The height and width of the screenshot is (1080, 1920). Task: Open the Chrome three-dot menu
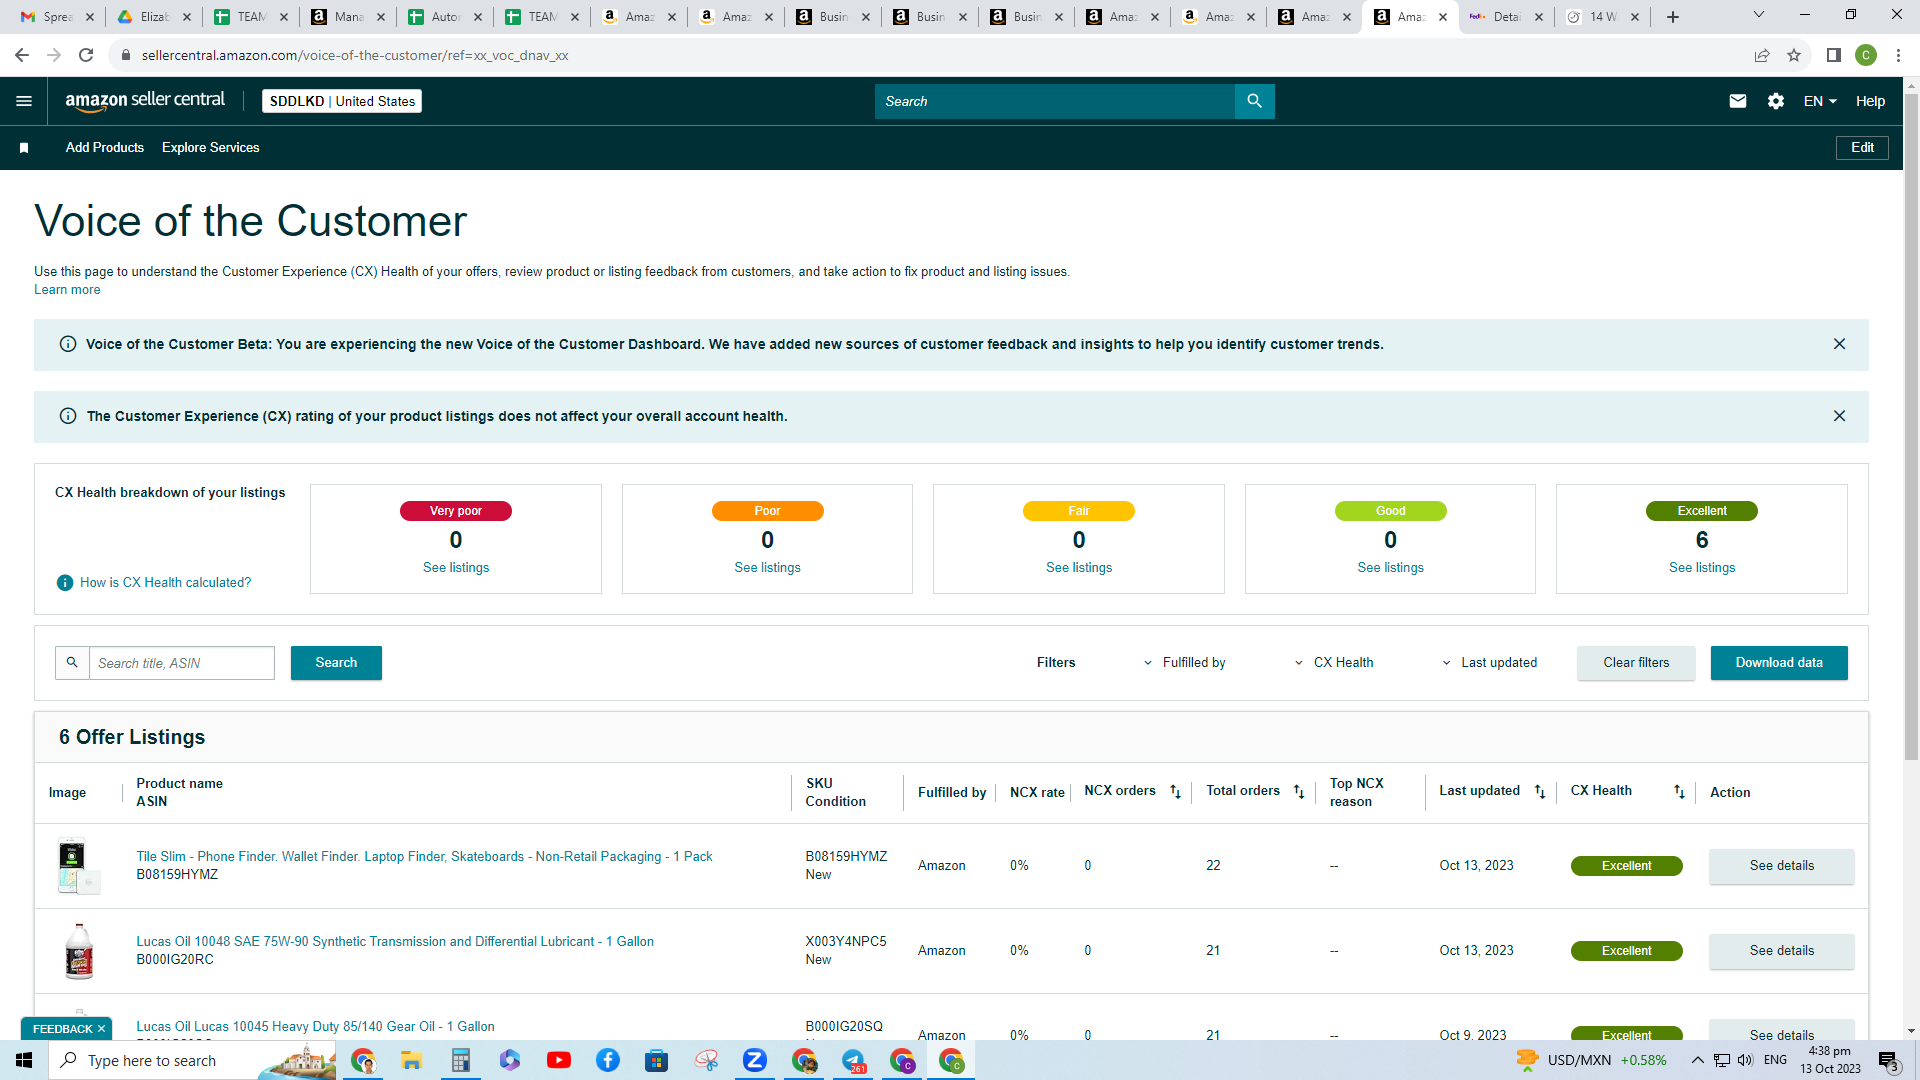click(x=1898, y=55)
